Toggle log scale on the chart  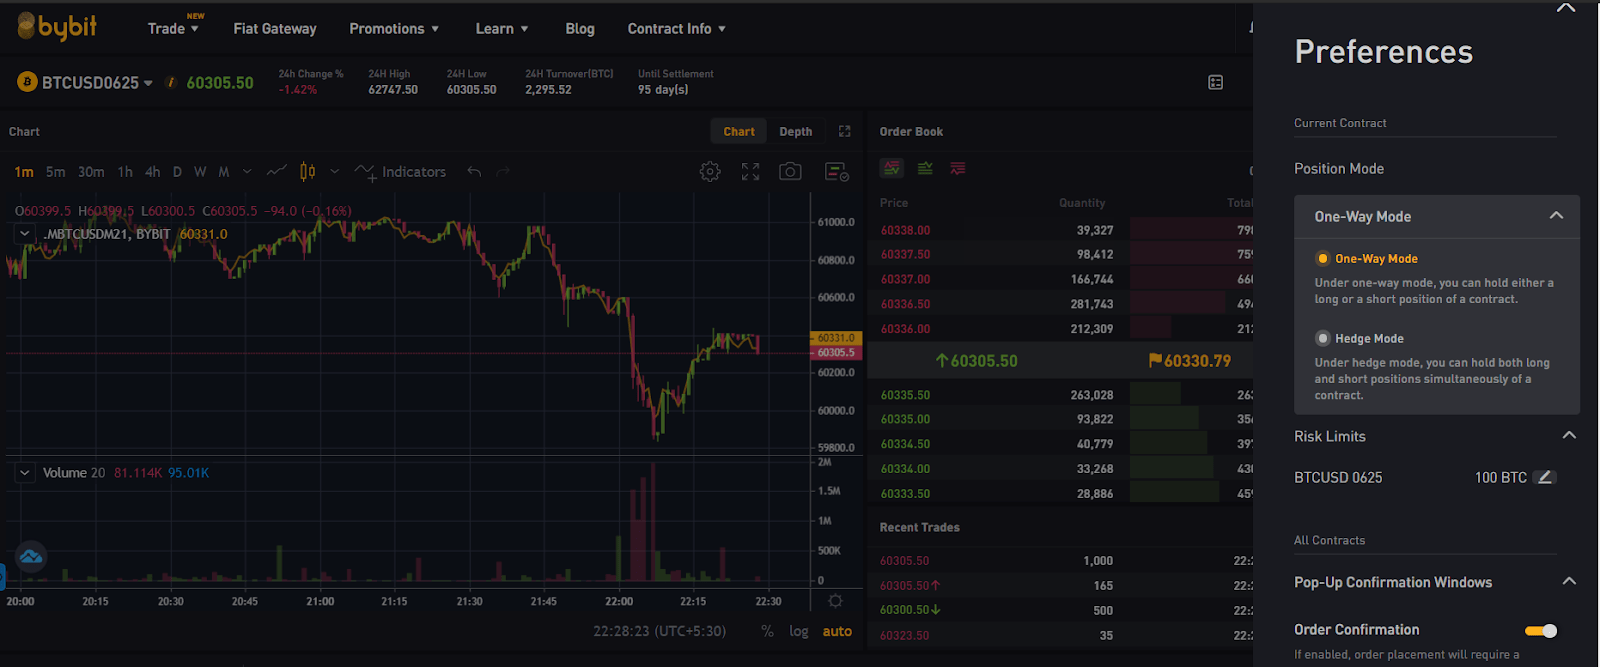(x=798, y=631)
